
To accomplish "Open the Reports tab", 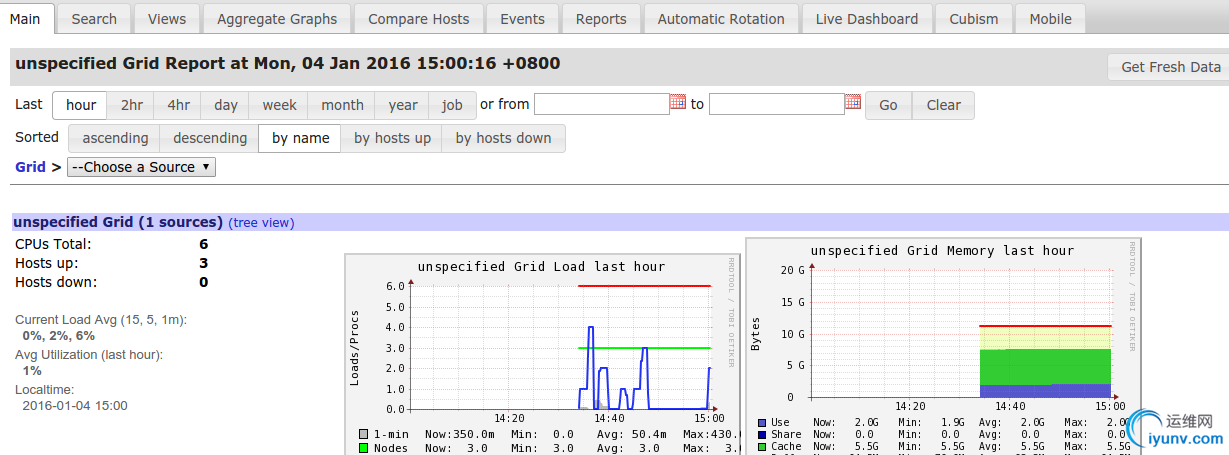I will pyautogui.click(x=601, y=19).
